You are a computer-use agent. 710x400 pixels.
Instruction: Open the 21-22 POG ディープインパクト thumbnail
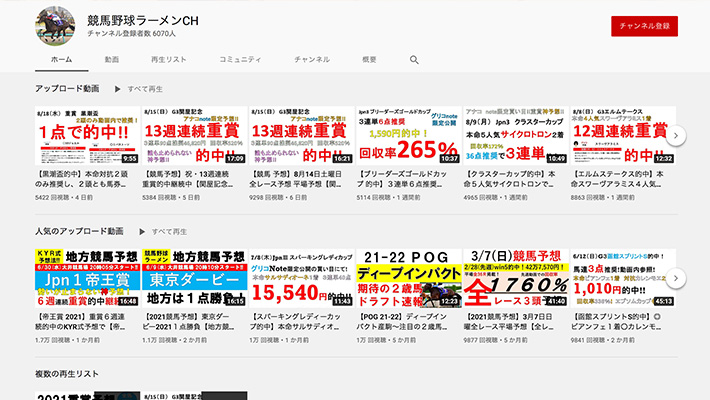coord(409,278)
